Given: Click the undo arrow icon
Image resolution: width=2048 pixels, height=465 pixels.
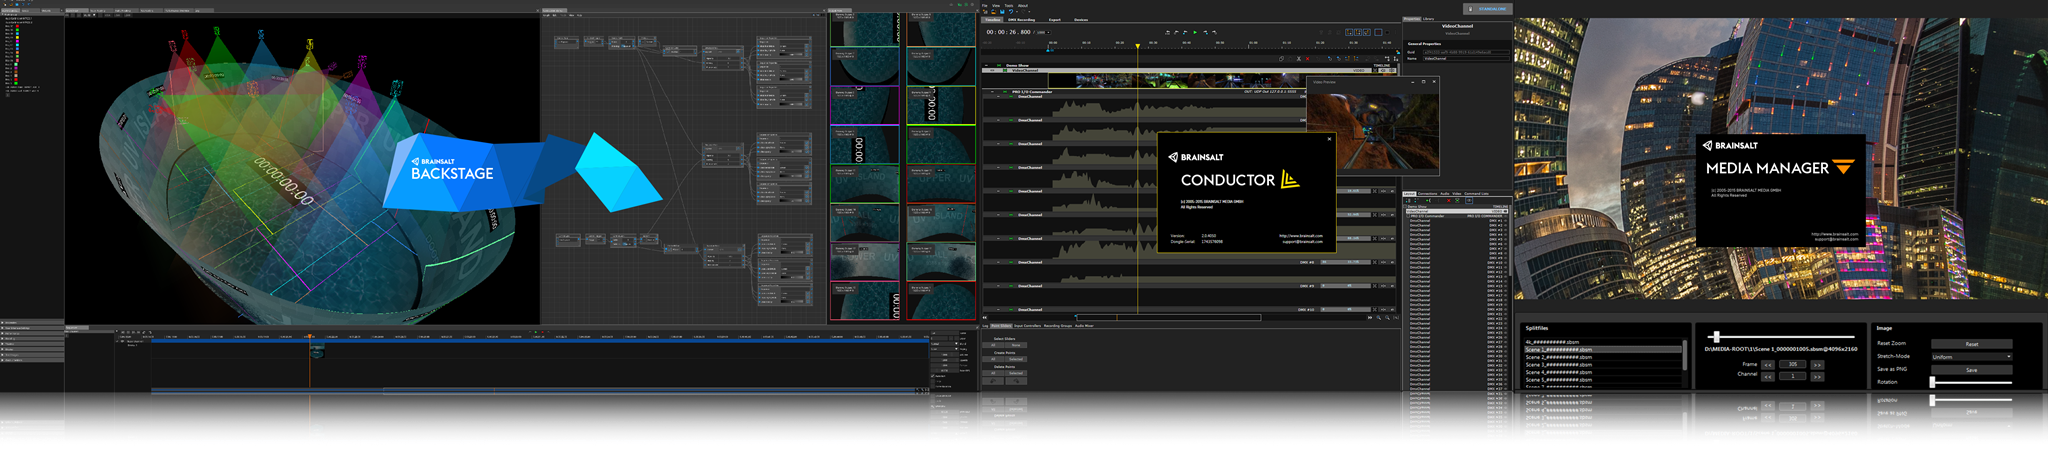Looking at the screenshot, I should 1011,12.
